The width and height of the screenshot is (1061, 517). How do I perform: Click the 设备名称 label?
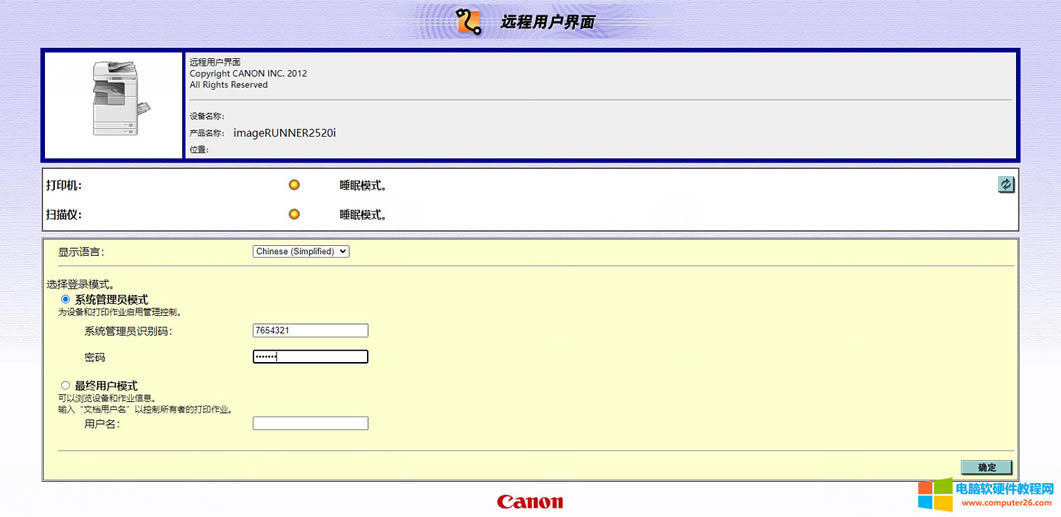[207, 116]
